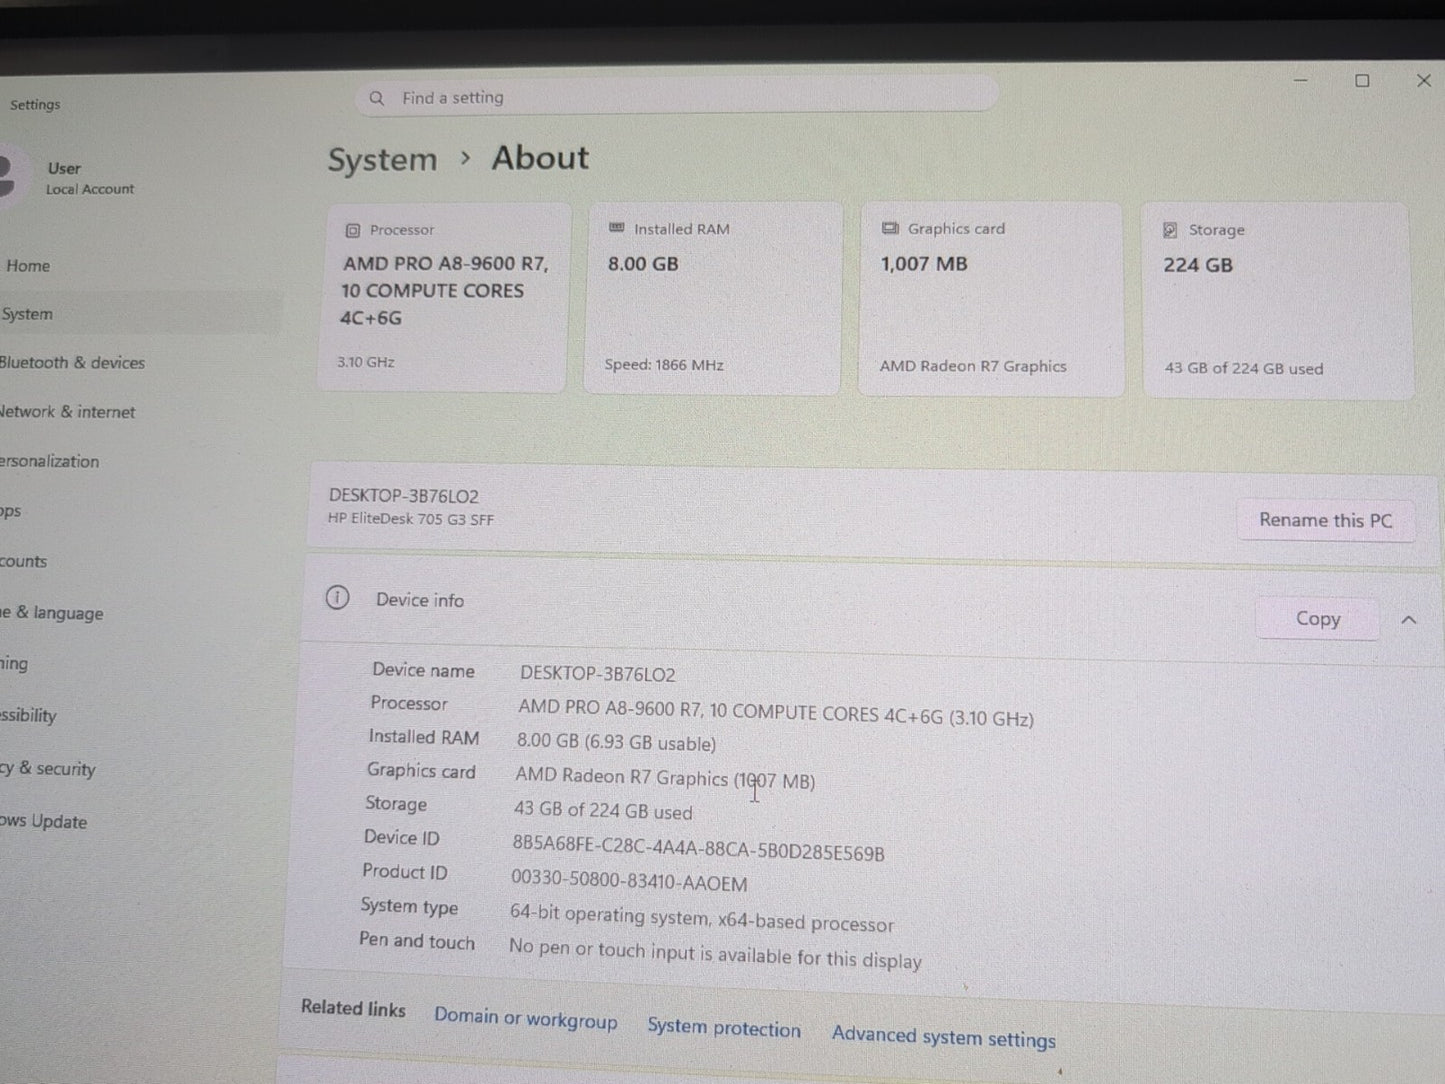Collapse the Device info section chevron
This screenshot has width=1445, height=1084.
[x=1409, y=620]
